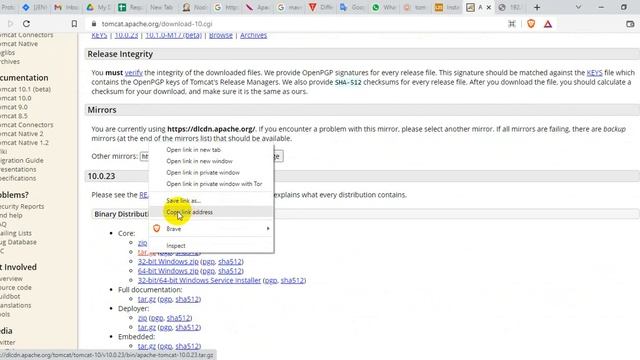Screen dimensions: 640x360
Task: Open the verify link in Release Integrity
Action: pyautogui.click(x=133, y=73)
